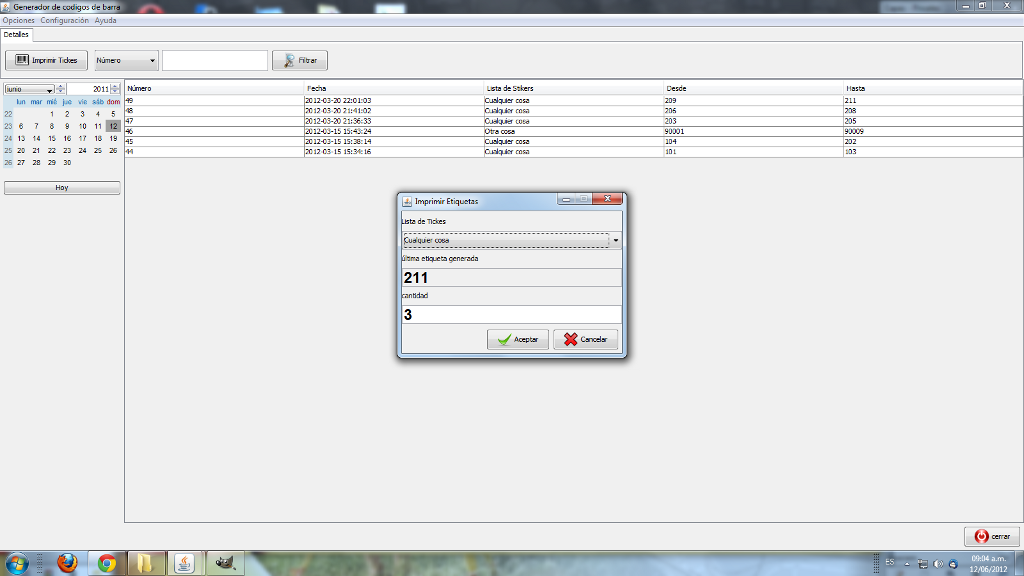Select the Detalles tab
The height and width of the screenshot is (576, 1024).
tap(16, 35)
